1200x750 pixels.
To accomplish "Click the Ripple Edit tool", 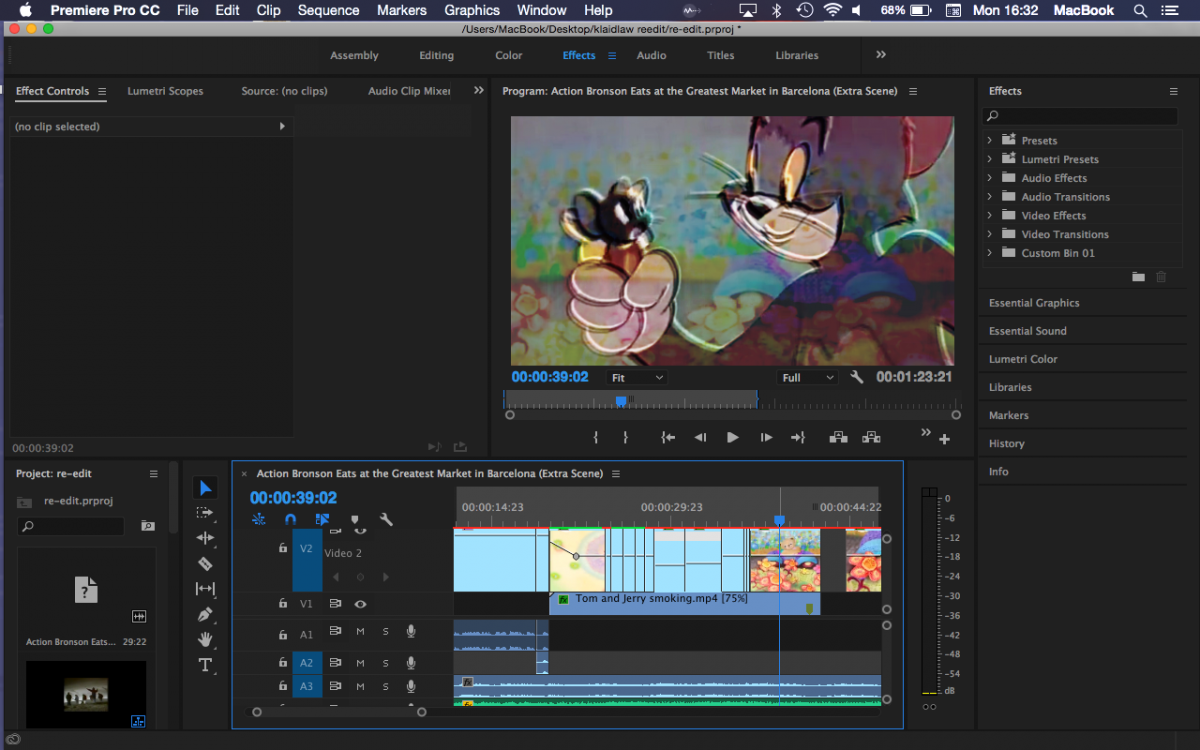I will 205,538.
